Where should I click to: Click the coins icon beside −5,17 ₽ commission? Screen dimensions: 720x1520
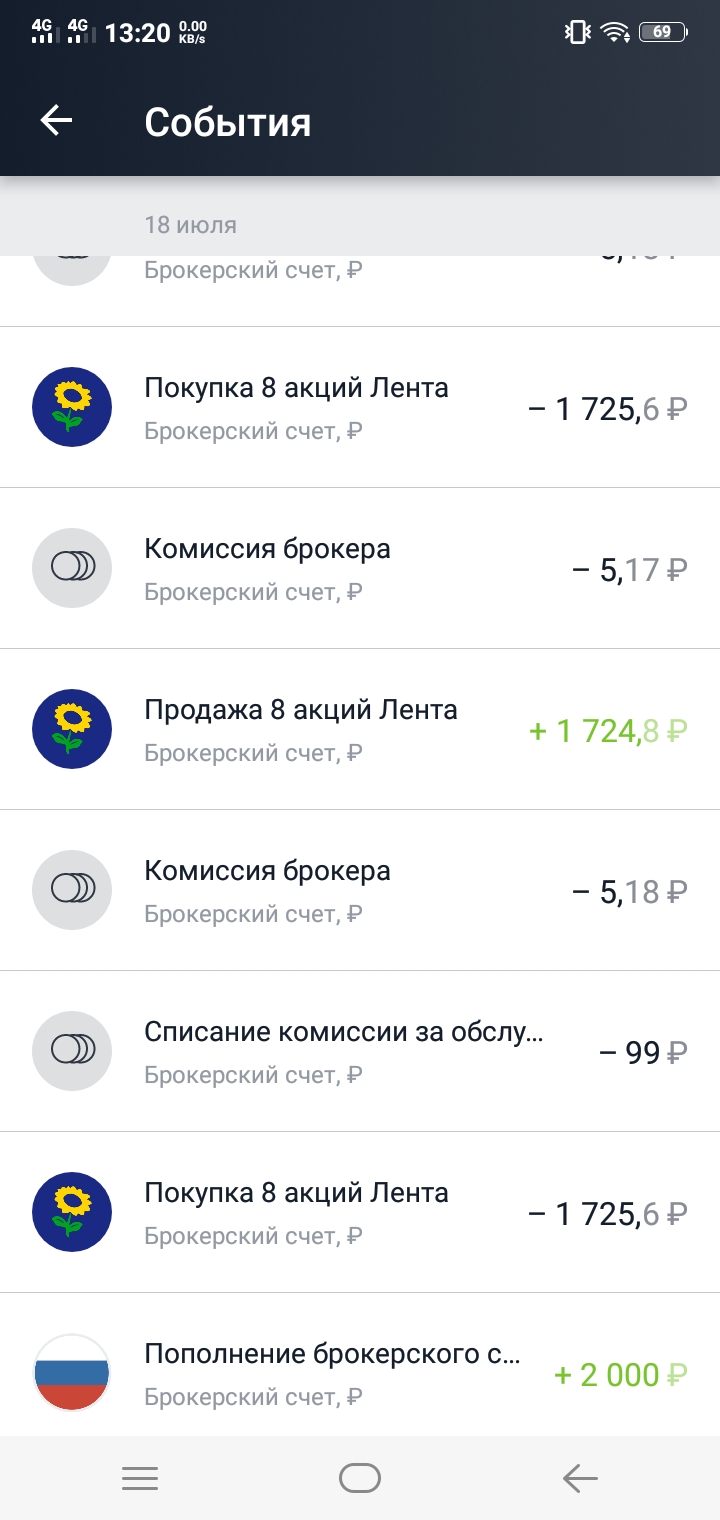click(x=72, y=568)
